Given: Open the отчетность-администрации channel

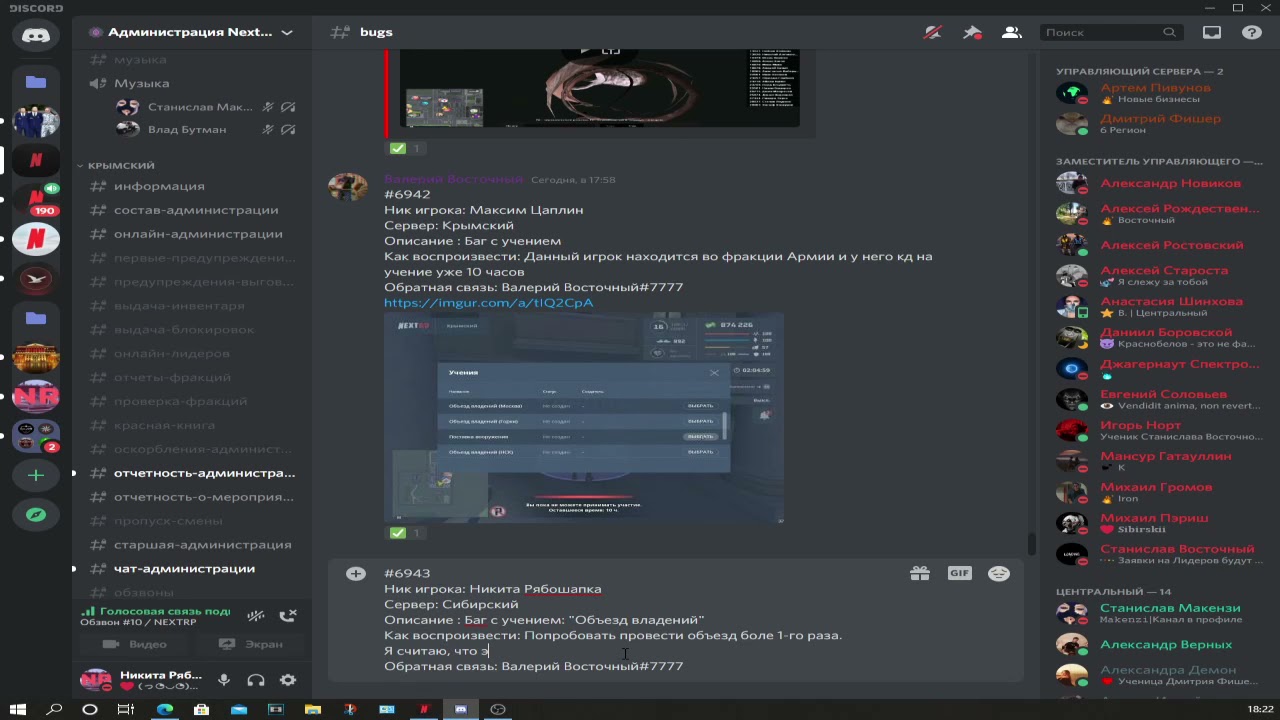Looking at the screenshot, I should (190, 473).
